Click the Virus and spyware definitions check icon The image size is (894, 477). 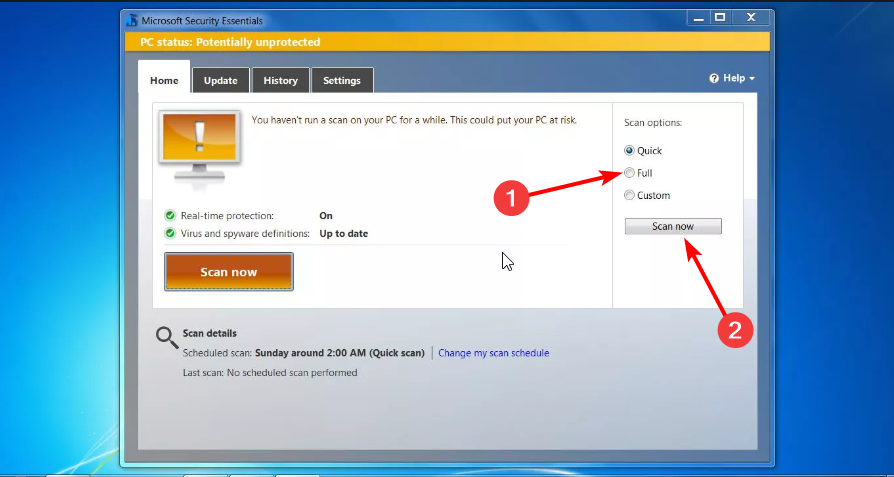tap(170, 233)
